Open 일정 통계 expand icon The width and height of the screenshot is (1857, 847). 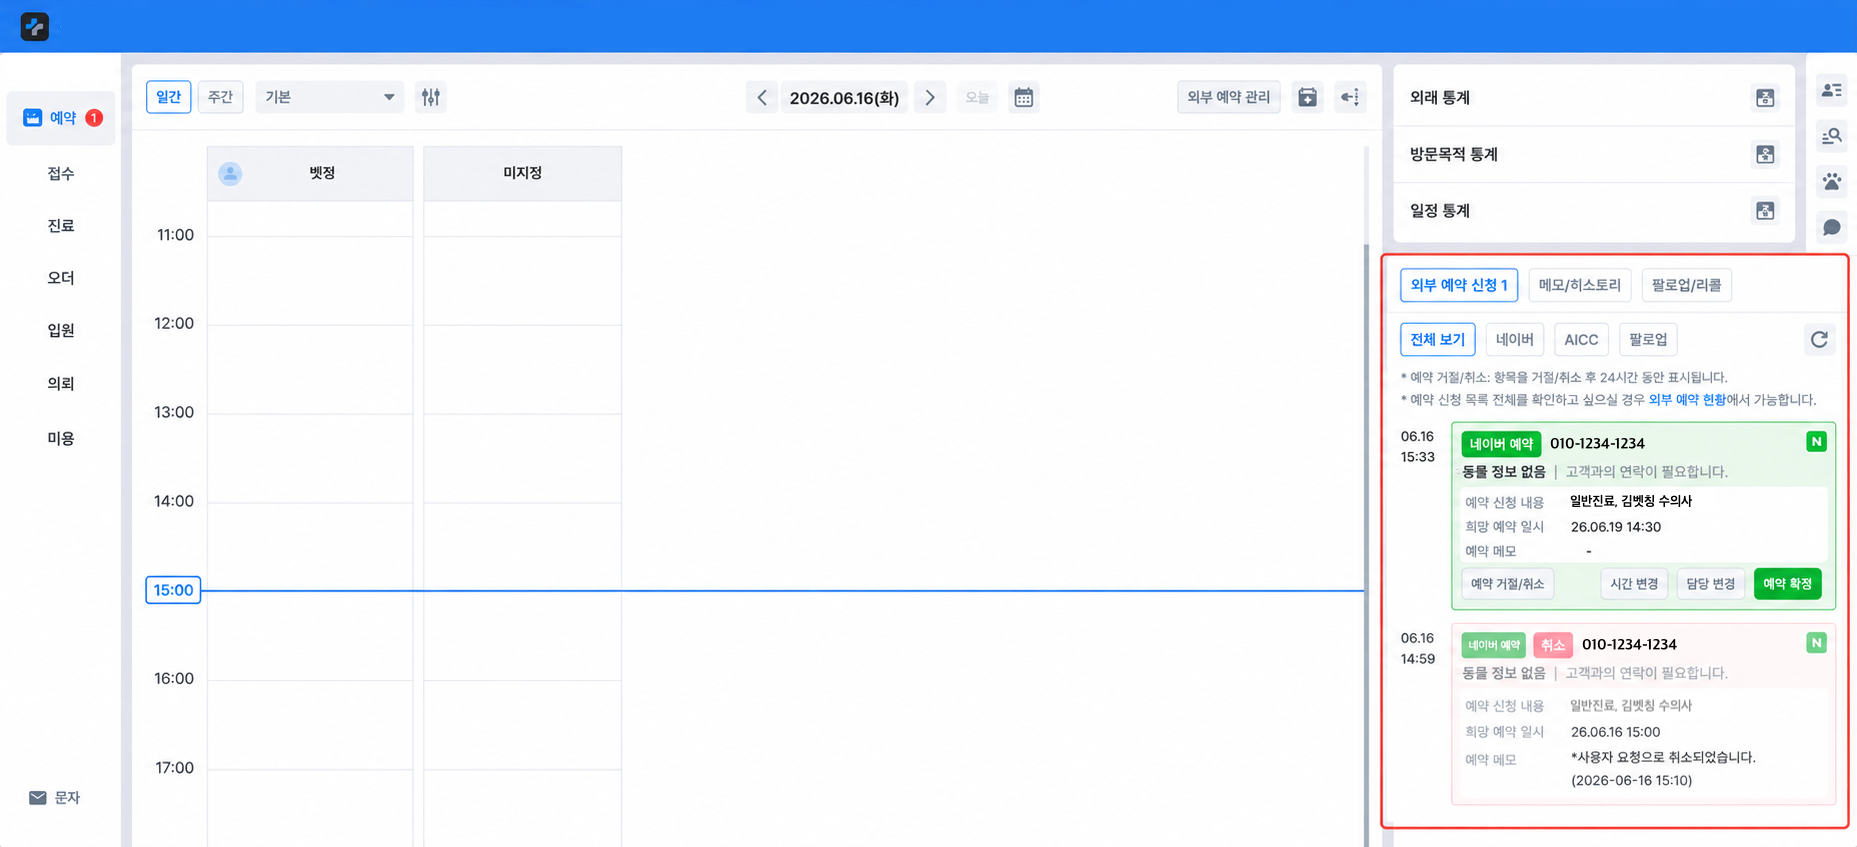[1765, 210]
